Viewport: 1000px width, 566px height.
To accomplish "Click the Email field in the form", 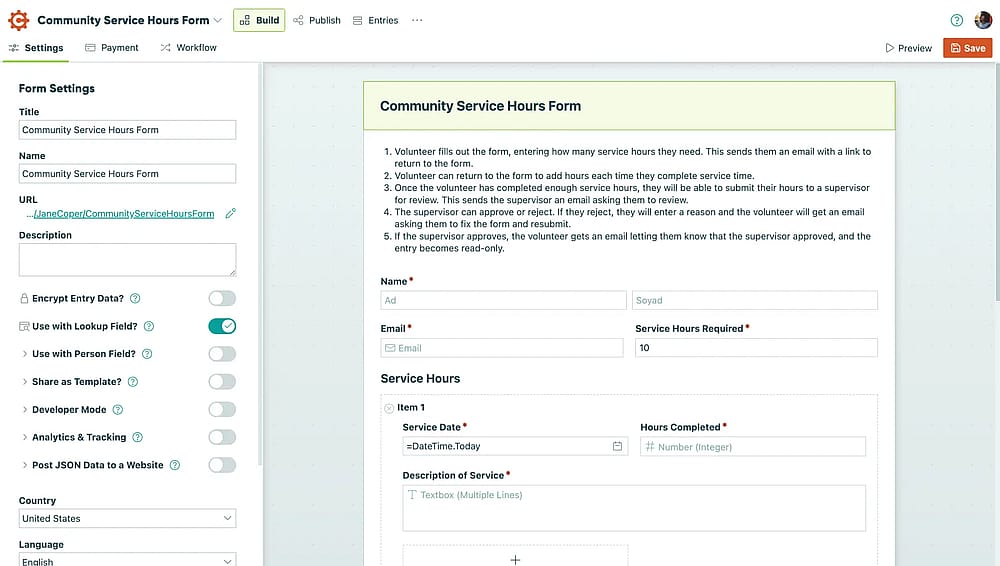I will point(502,348).
